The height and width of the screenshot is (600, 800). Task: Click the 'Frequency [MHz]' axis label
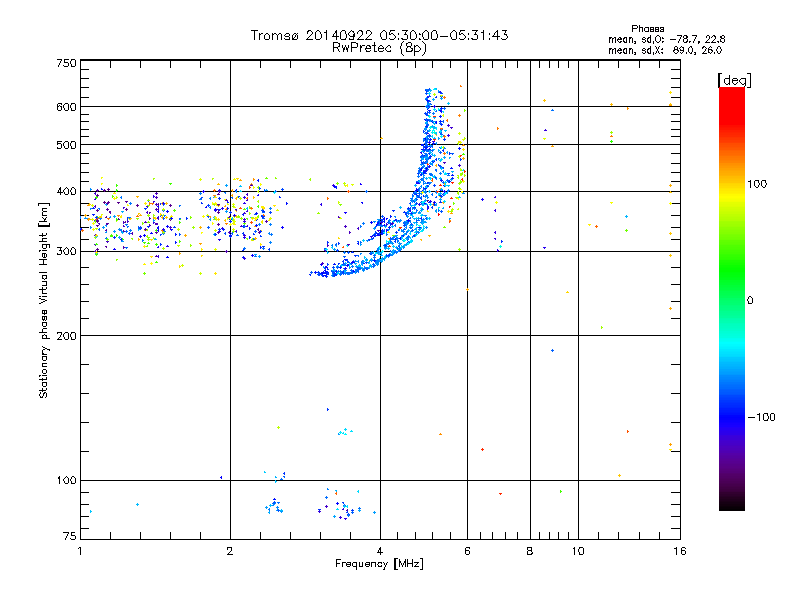(x=379, y=564)
